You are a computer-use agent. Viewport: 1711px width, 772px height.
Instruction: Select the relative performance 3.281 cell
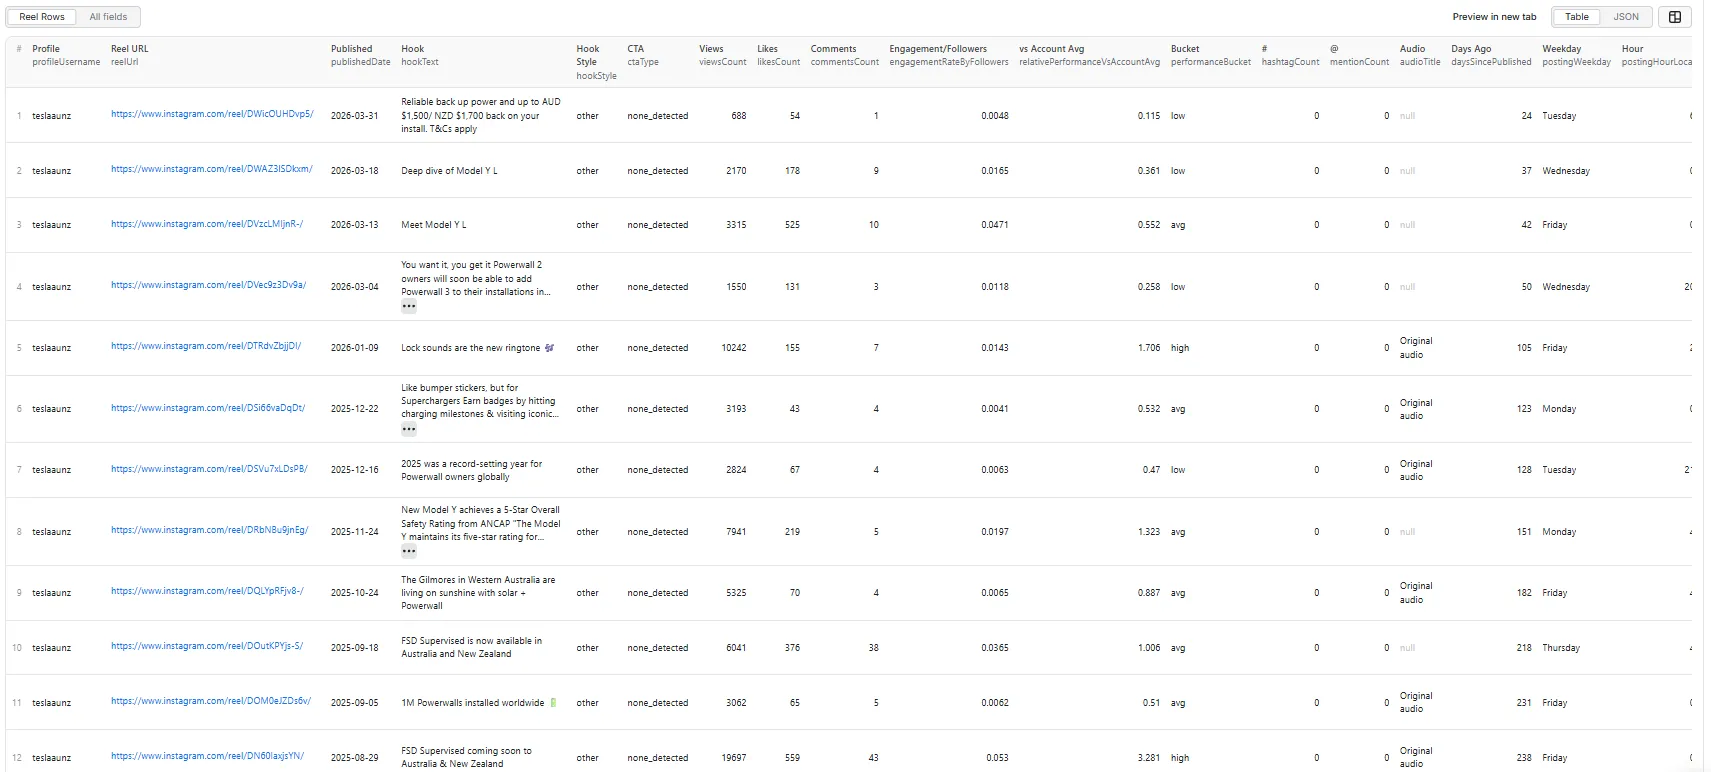coord(1149,758)
